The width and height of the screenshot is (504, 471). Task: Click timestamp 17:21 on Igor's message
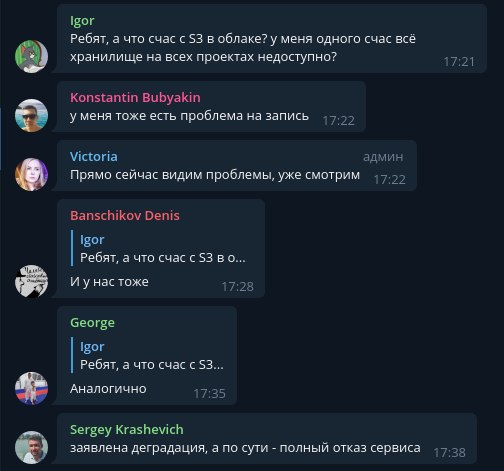459,62
